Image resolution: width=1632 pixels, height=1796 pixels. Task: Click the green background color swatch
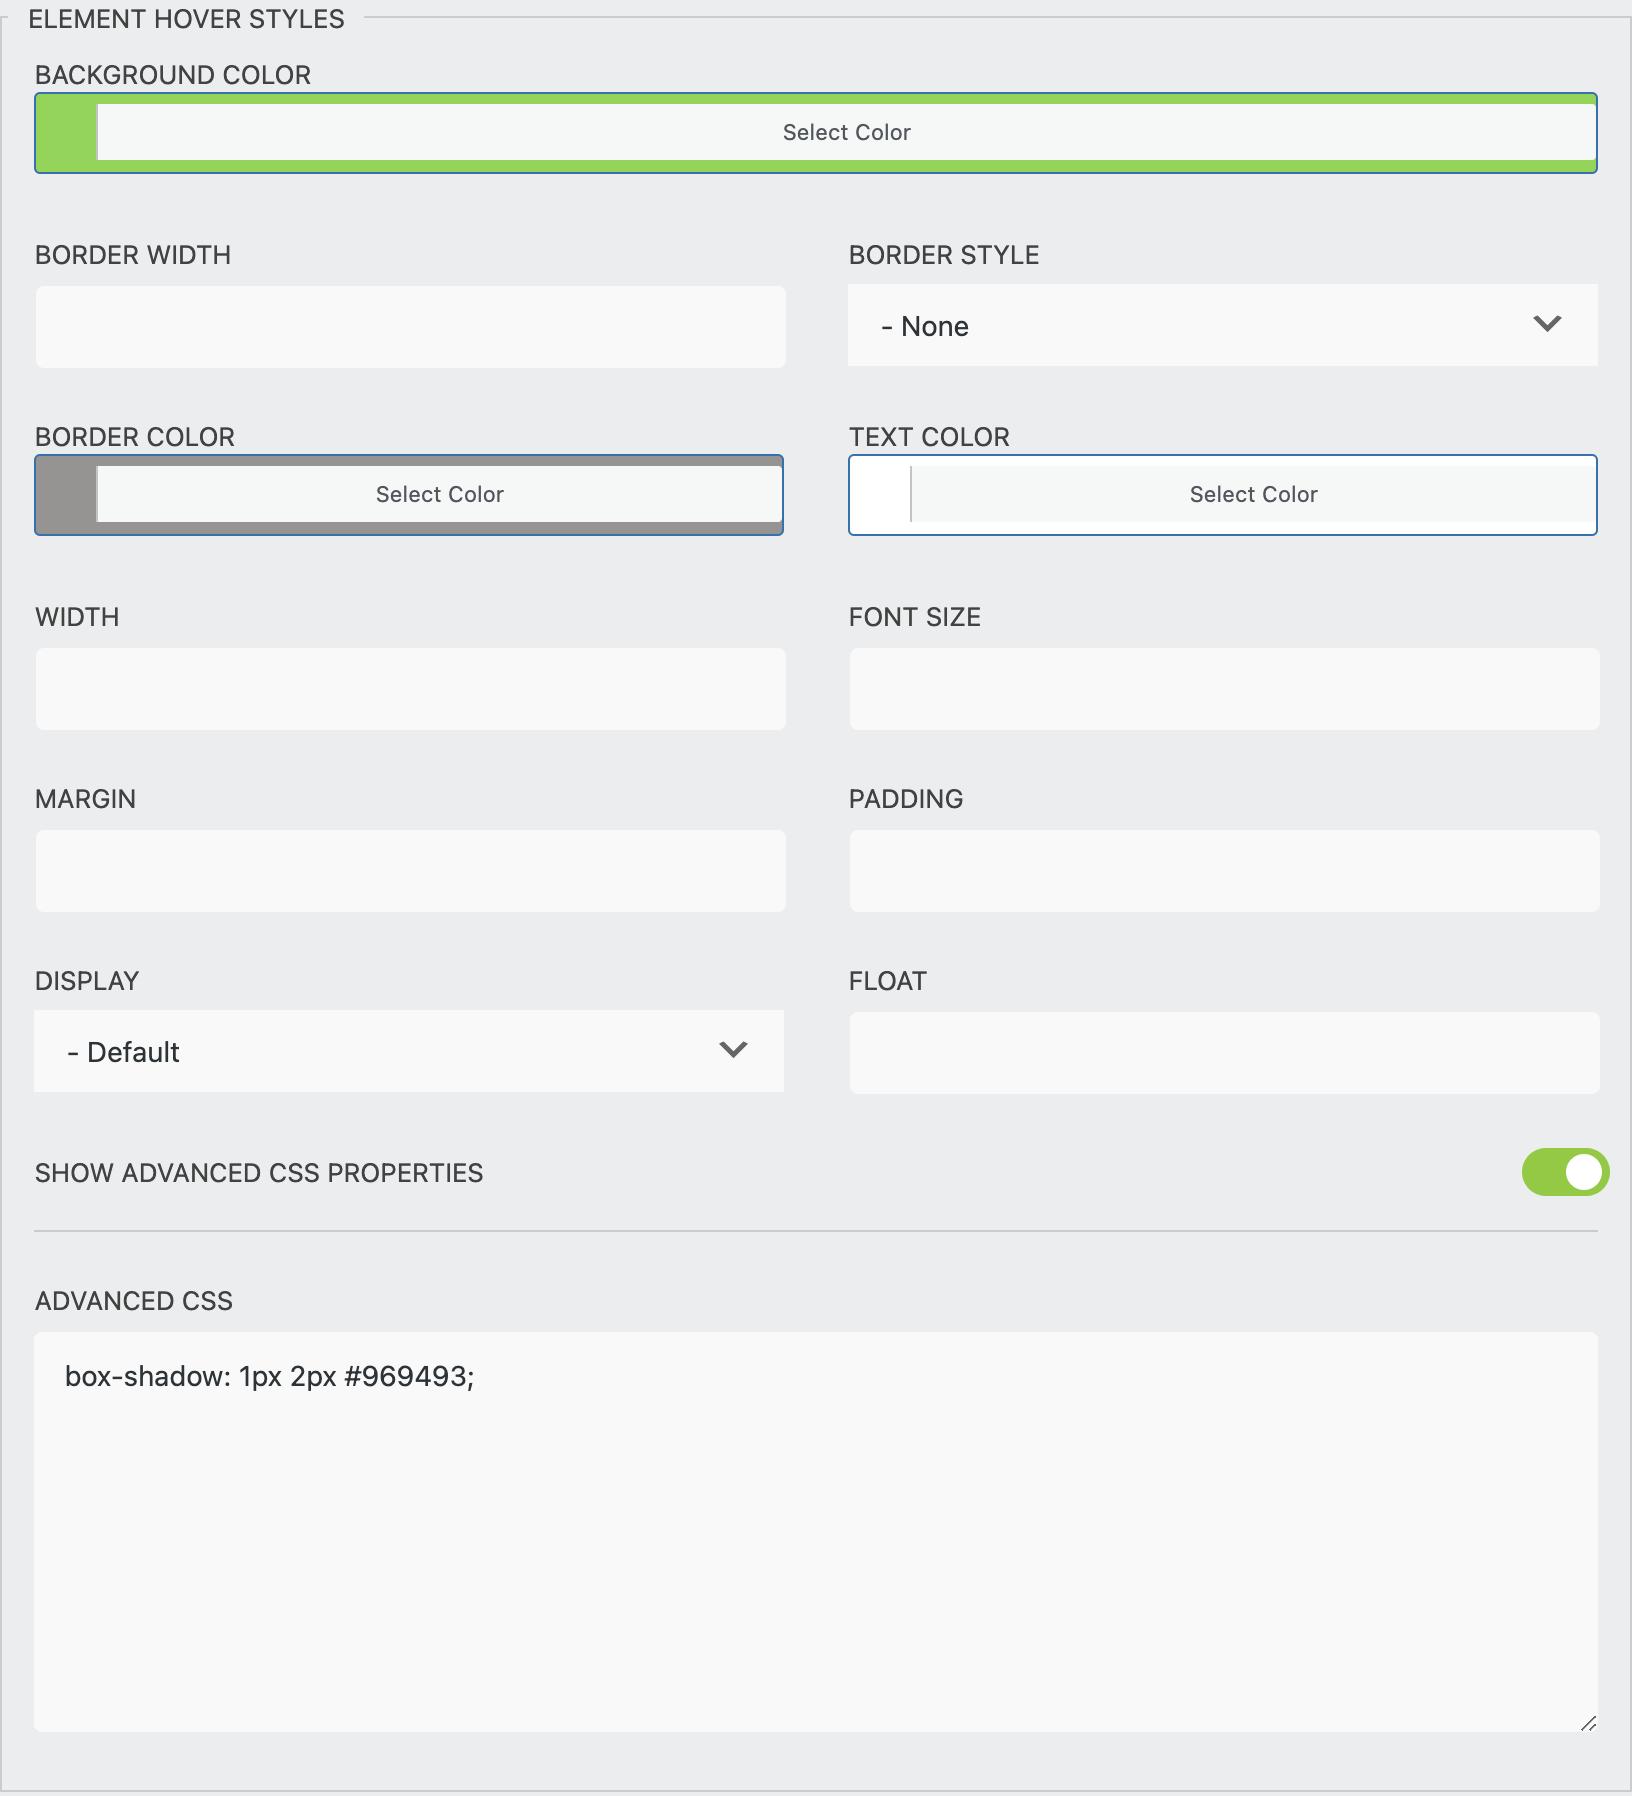coord(62,131)
